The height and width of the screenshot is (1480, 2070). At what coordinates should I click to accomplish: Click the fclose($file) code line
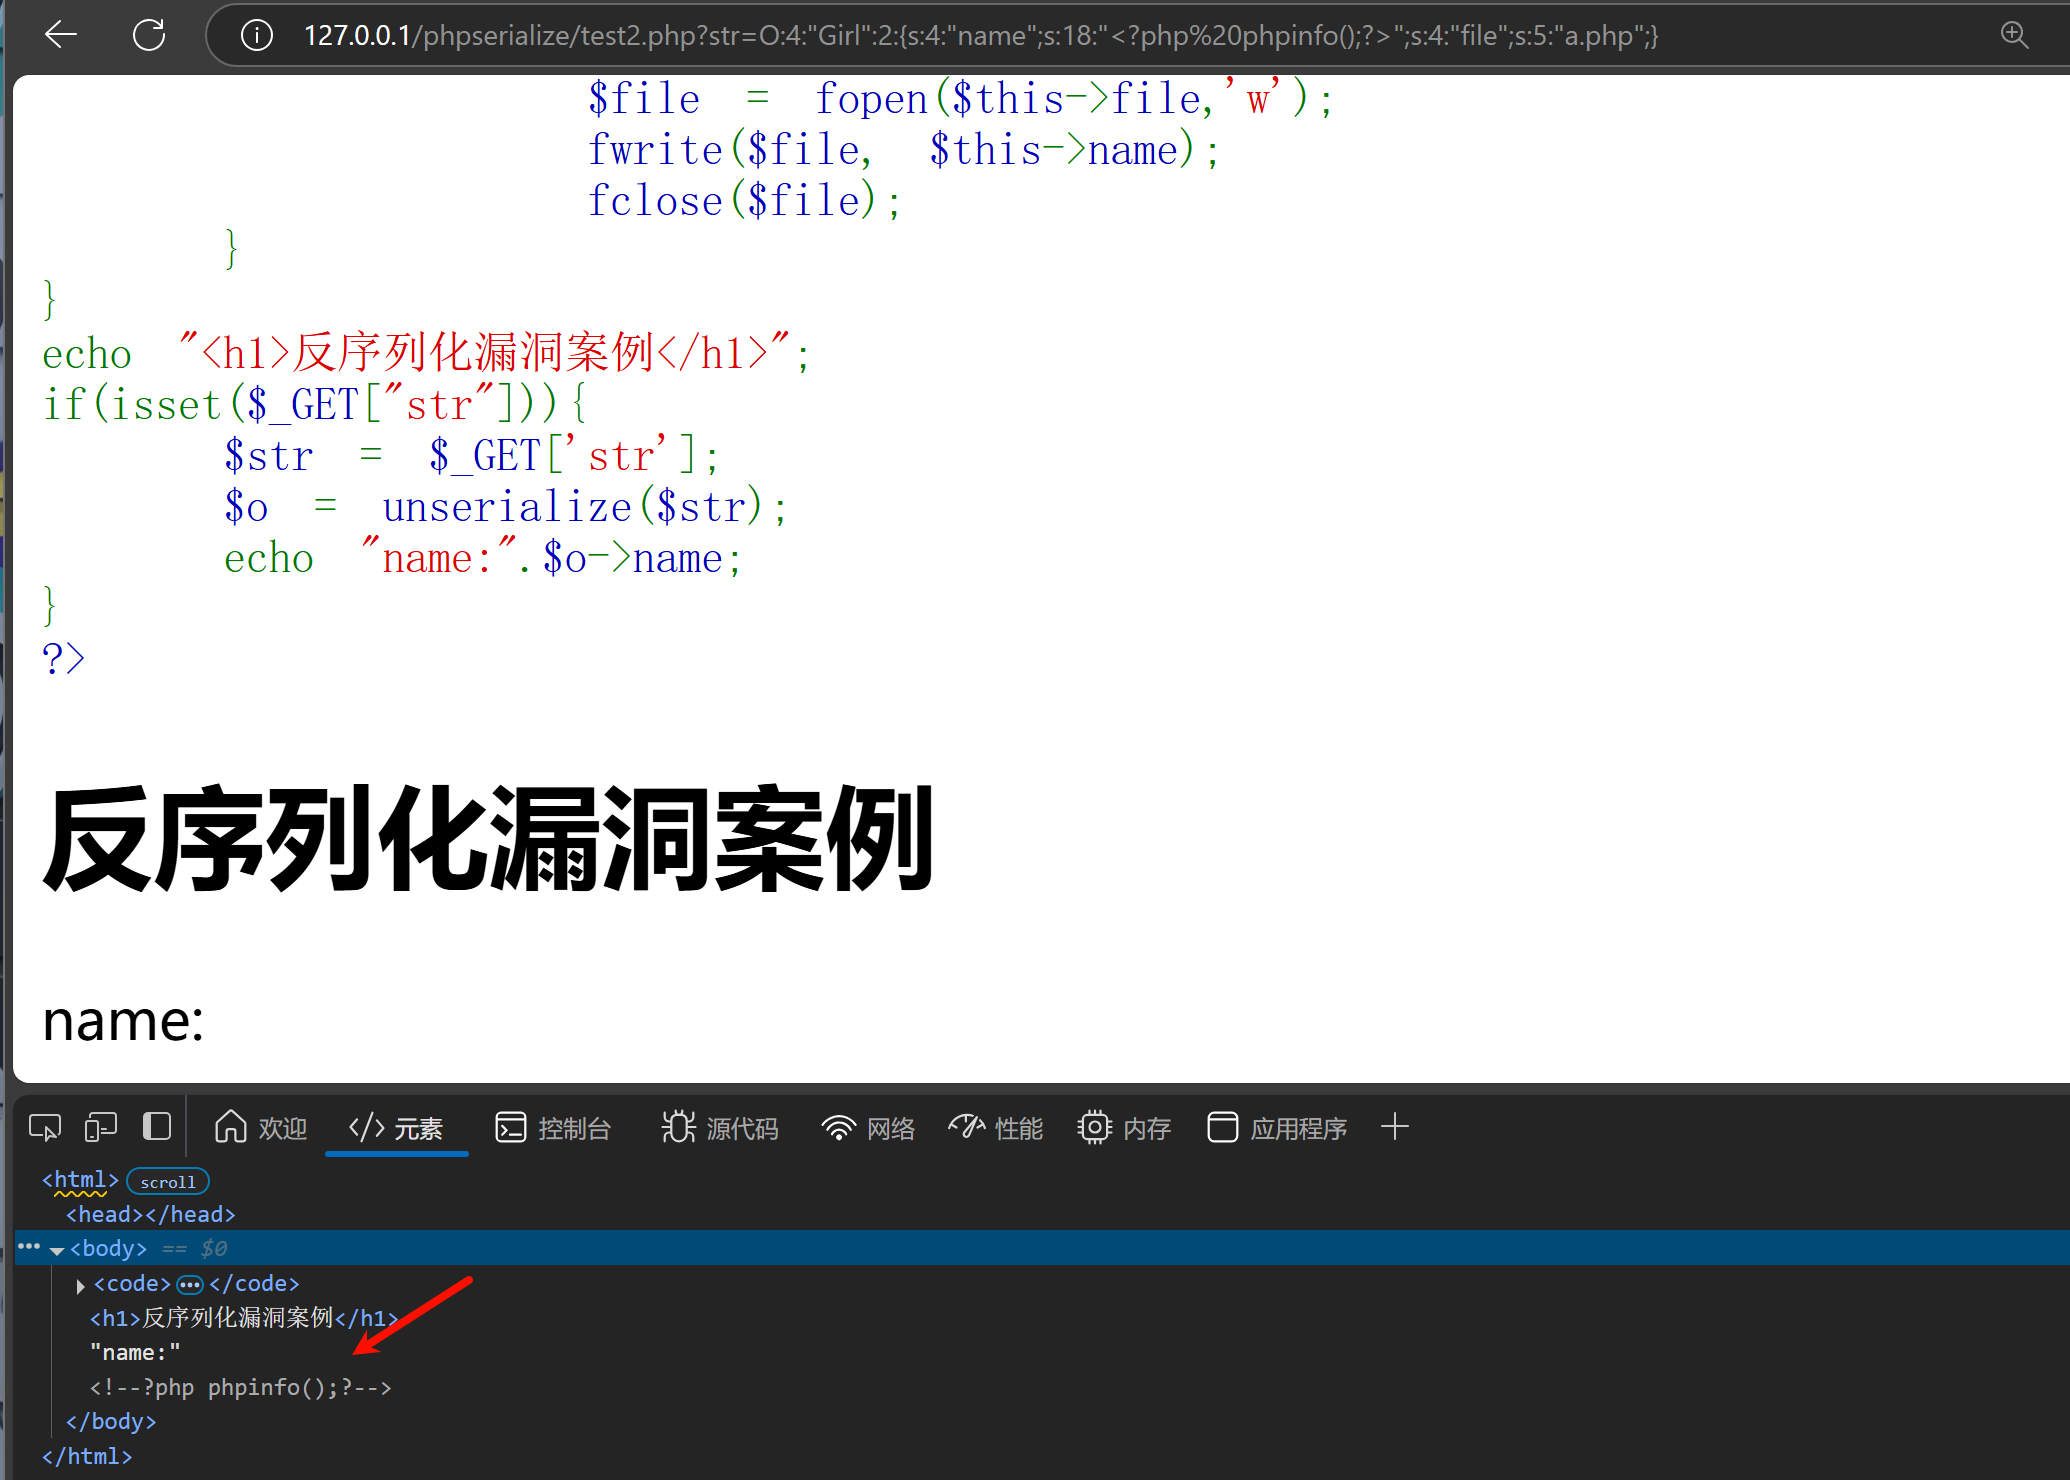(x=744, y=201)
